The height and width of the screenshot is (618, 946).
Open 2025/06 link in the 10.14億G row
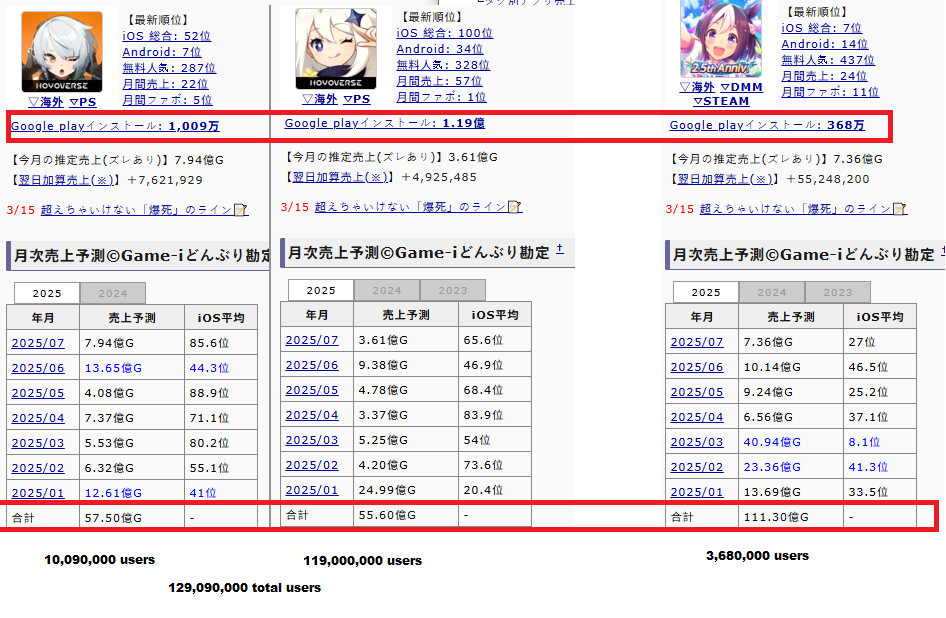[x=696, y=367]
